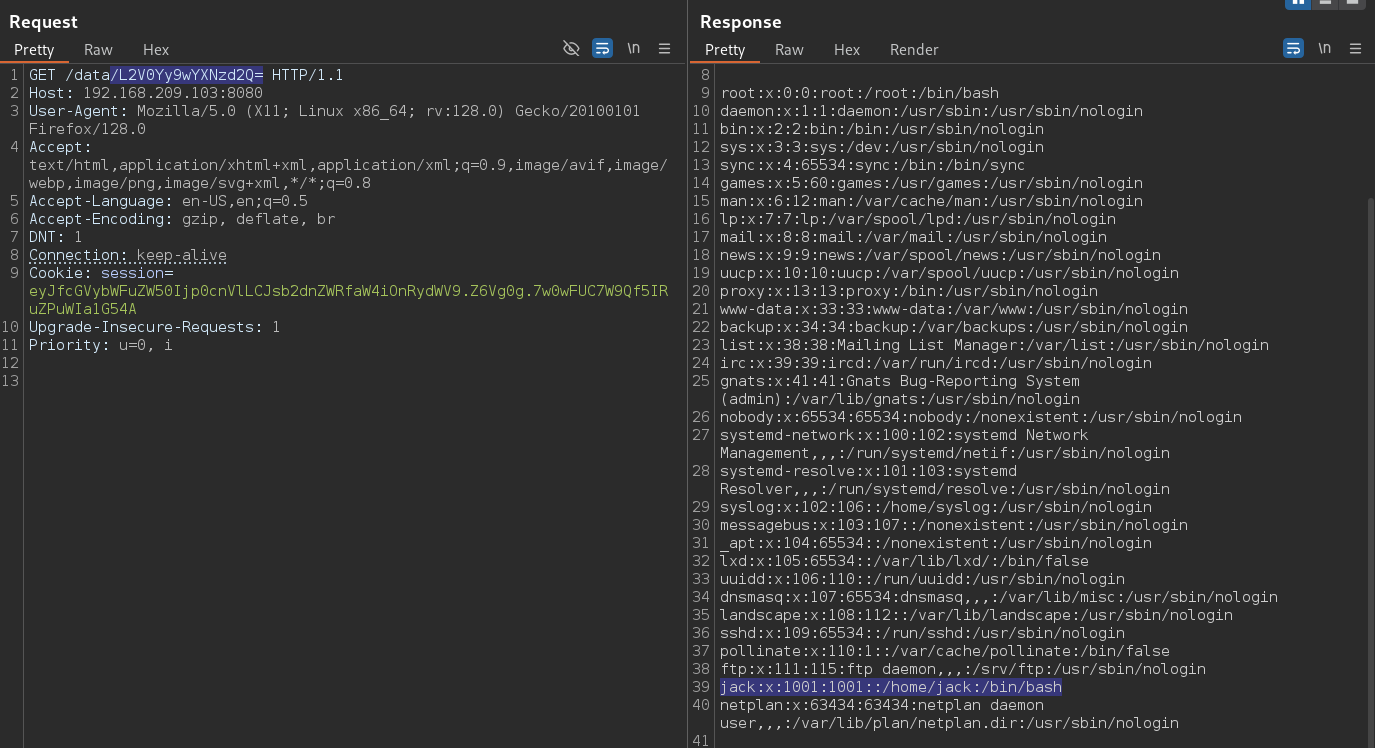The height and width of the screenshot is (748, 1375).
Task: Select the side-by-side layout icon
Action: click(1298, 3)
